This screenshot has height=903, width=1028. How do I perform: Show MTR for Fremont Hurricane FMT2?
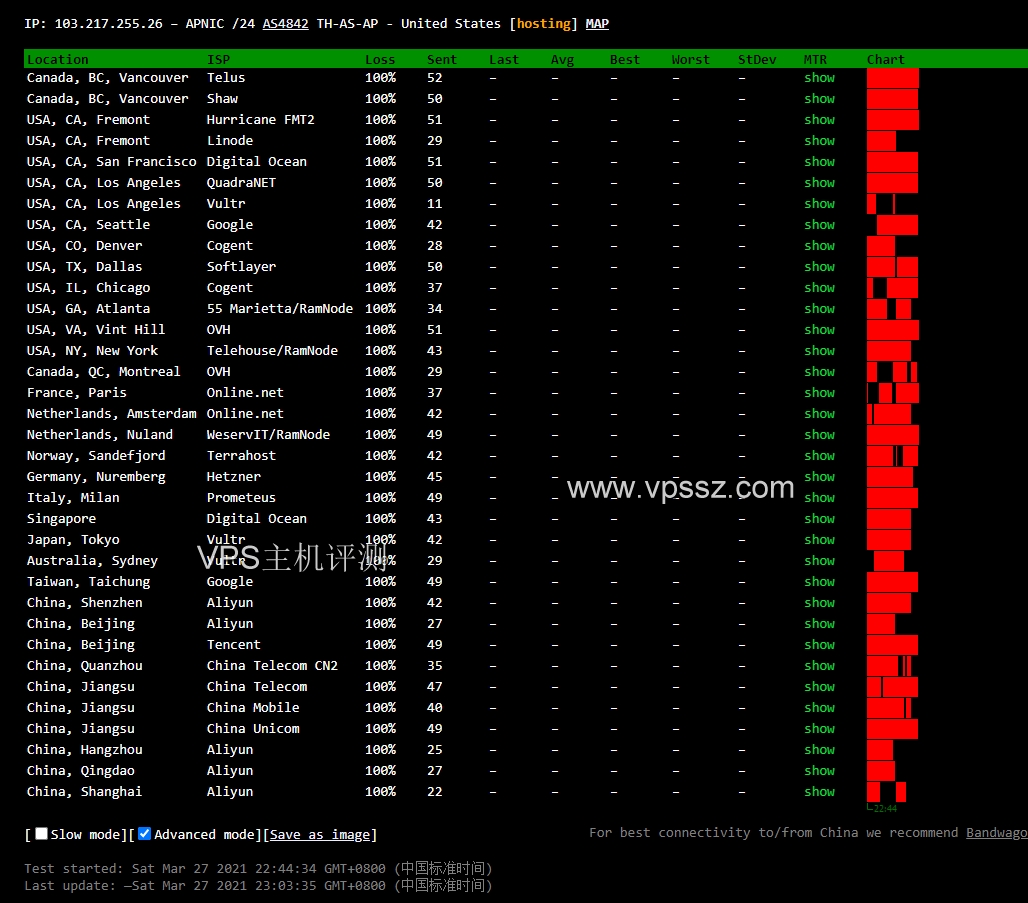pos(820,119)
